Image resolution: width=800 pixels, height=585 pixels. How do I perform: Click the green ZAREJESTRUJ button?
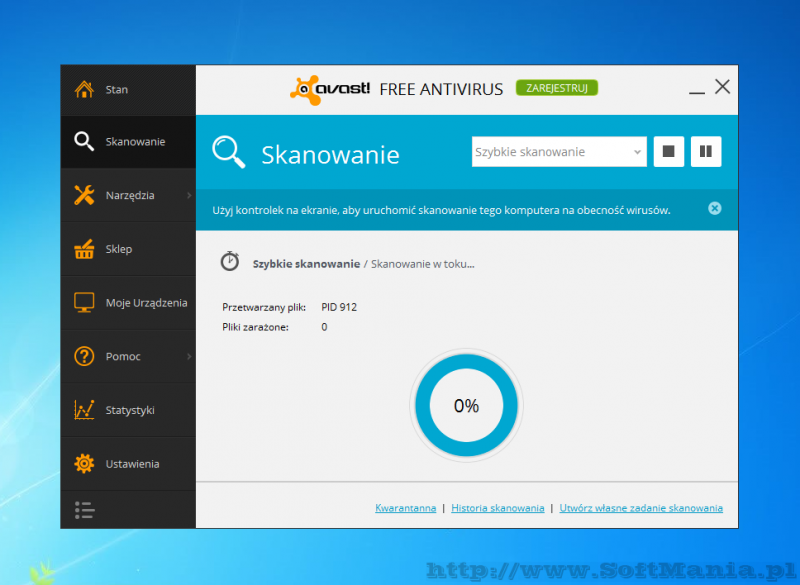coord(557,88)
